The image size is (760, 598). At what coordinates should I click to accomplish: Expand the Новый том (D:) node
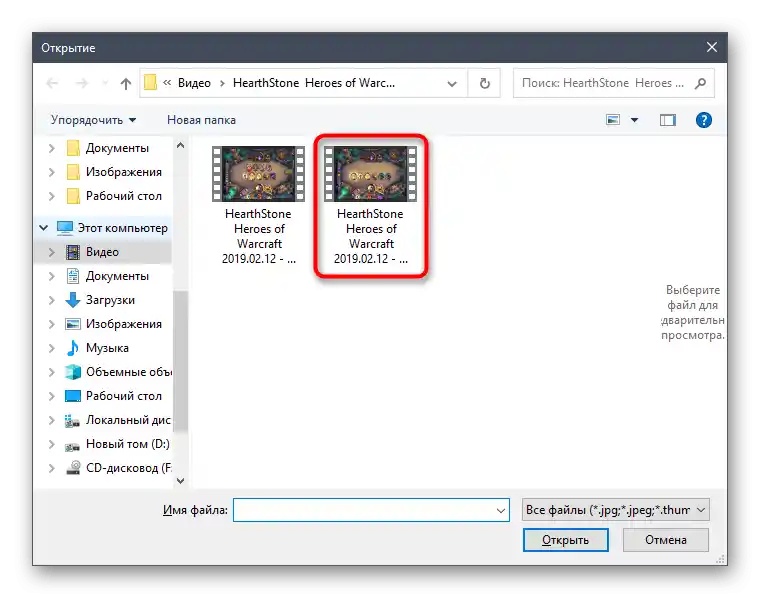tap(51, 444)
